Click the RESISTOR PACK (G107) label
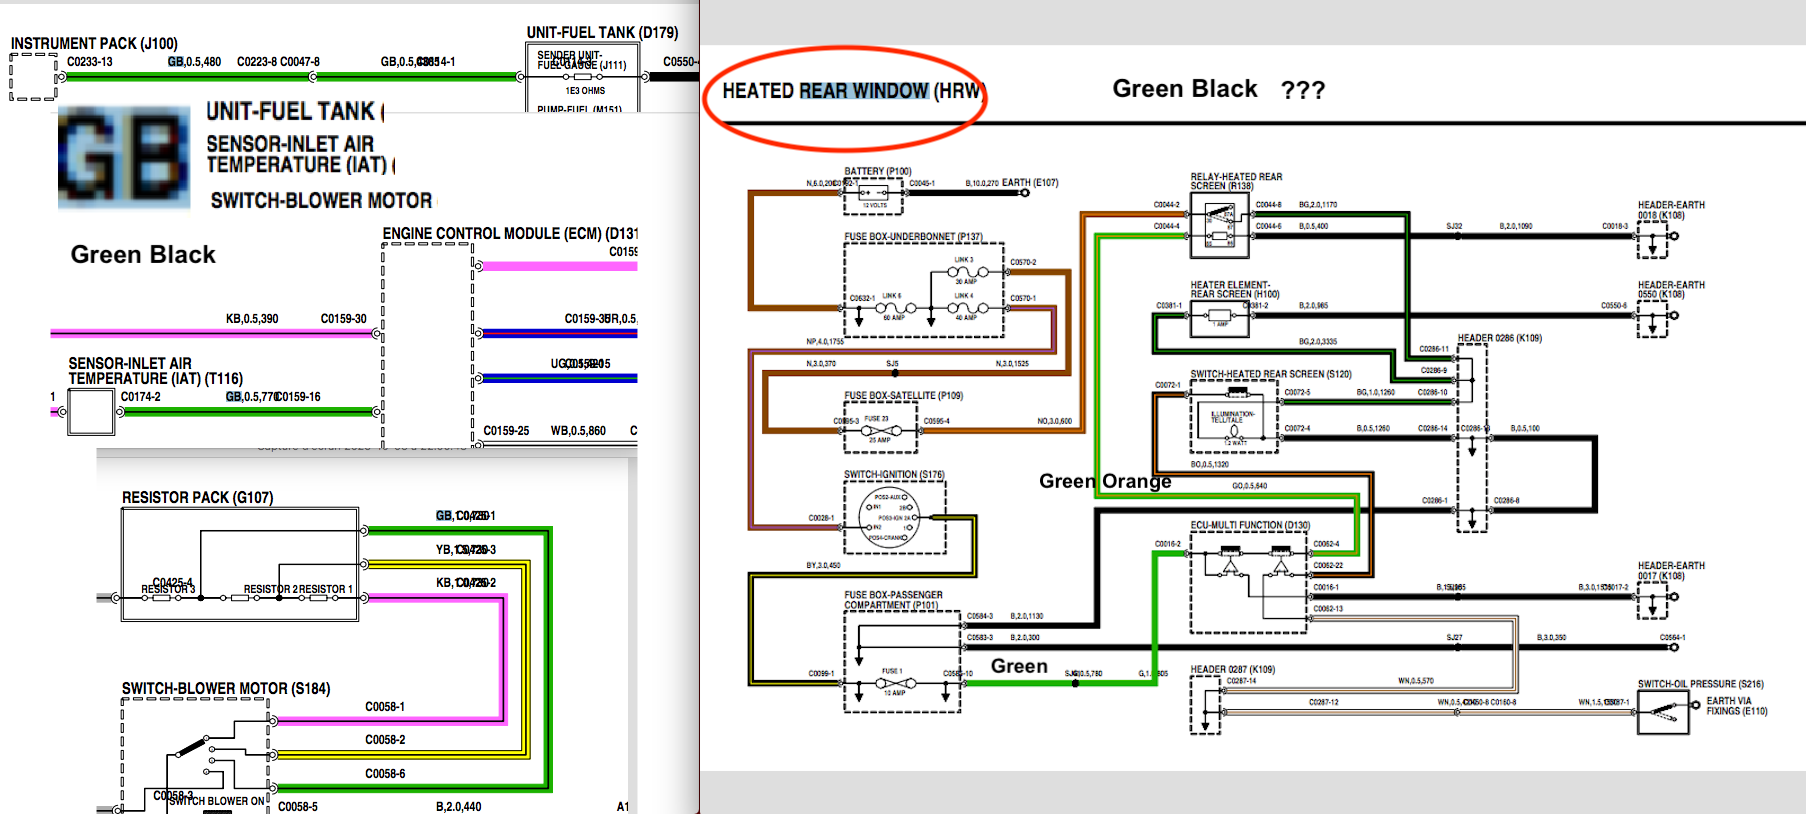Image resolution: width=1806 pixels, height=814 pixels. pos(197,497)
